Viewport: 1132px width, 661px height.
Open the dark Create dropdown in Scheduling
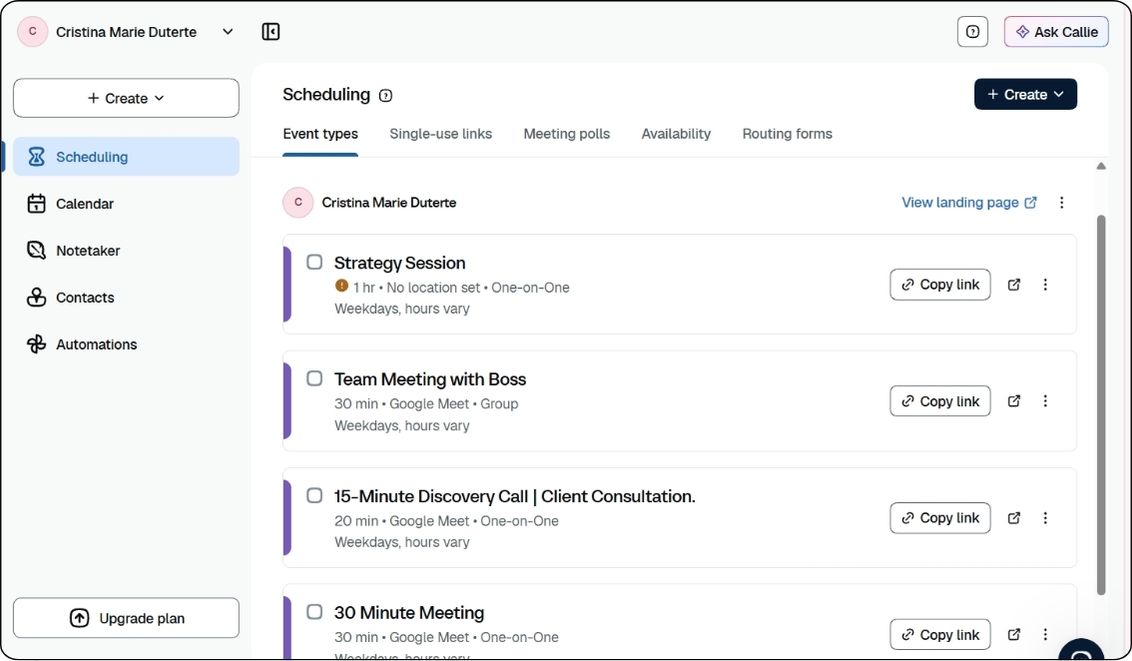point(1025,95)
